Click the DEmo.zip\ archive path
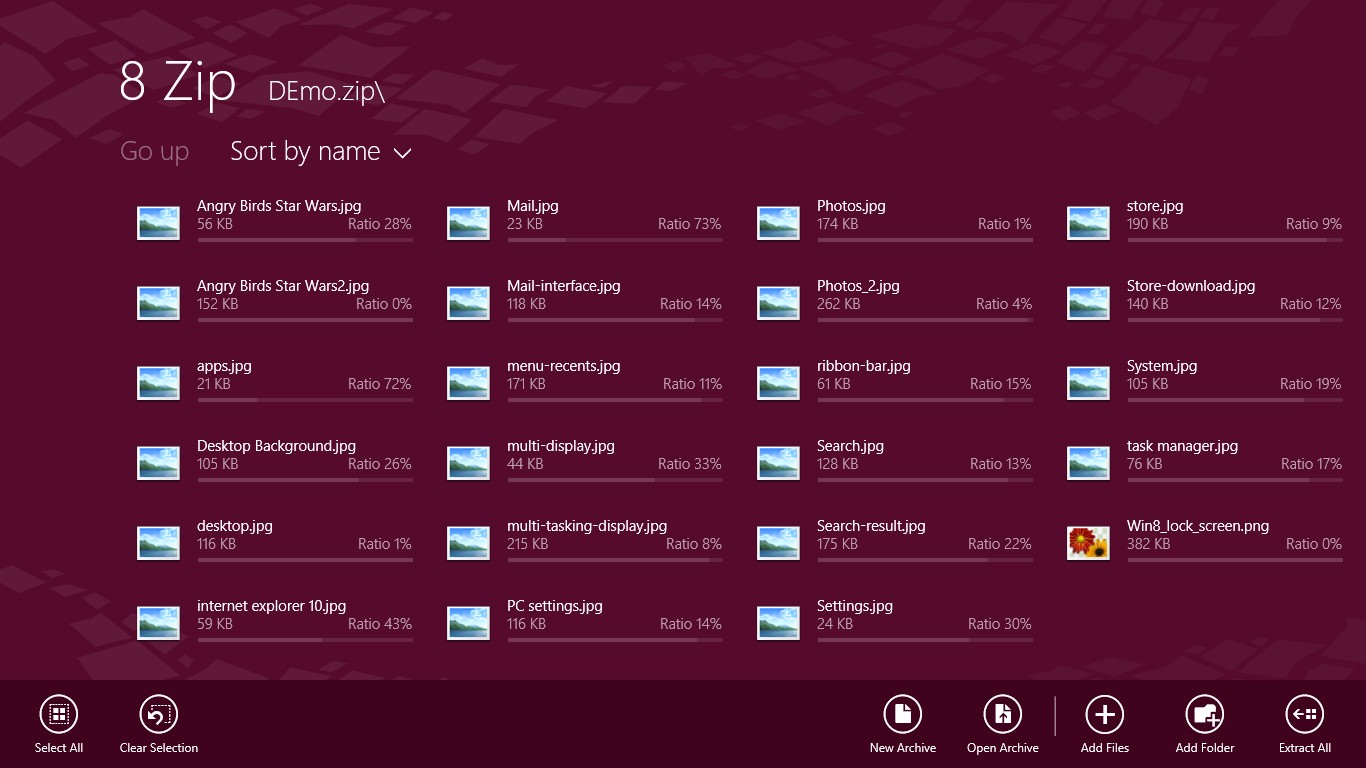1366x768 pixels. coord(326,91)
